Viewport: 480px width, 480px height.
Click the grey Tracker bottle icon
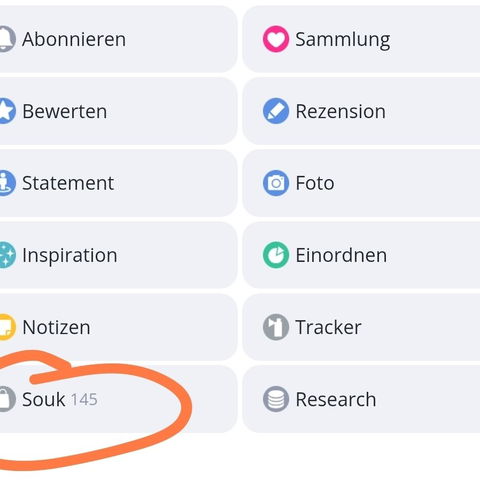pos(276,327)
